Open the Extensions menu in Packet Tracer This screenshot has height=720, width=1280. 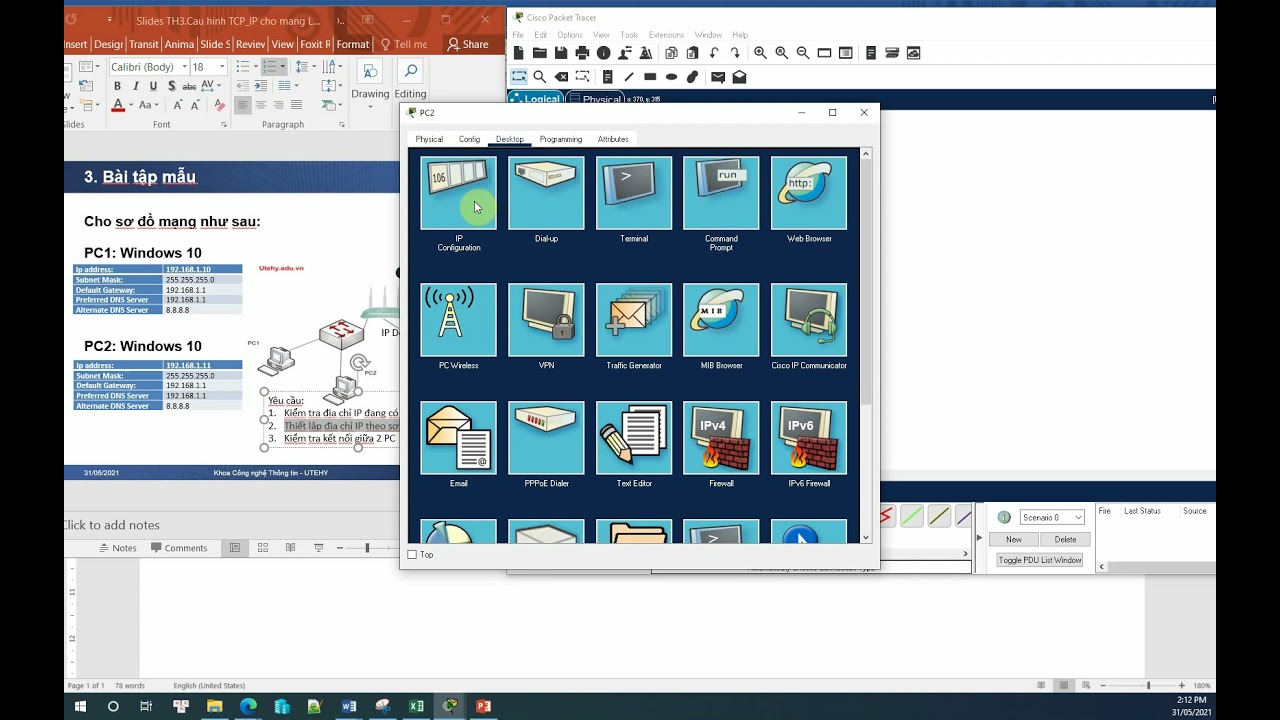pos(666,35)
